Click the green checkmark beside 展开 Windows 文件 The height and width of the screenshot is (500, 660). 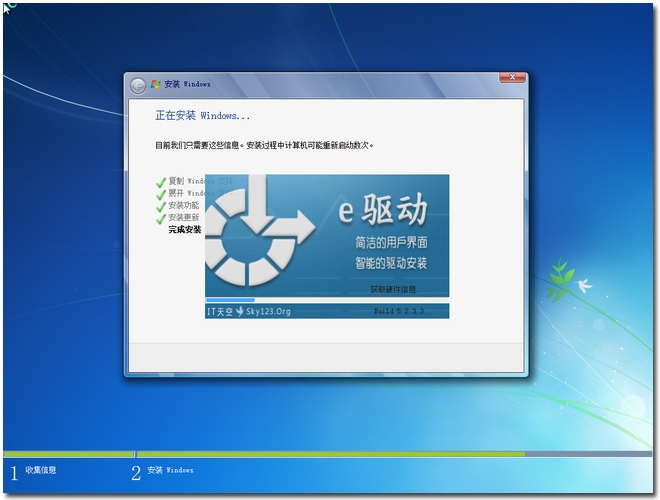click(161, 194)
